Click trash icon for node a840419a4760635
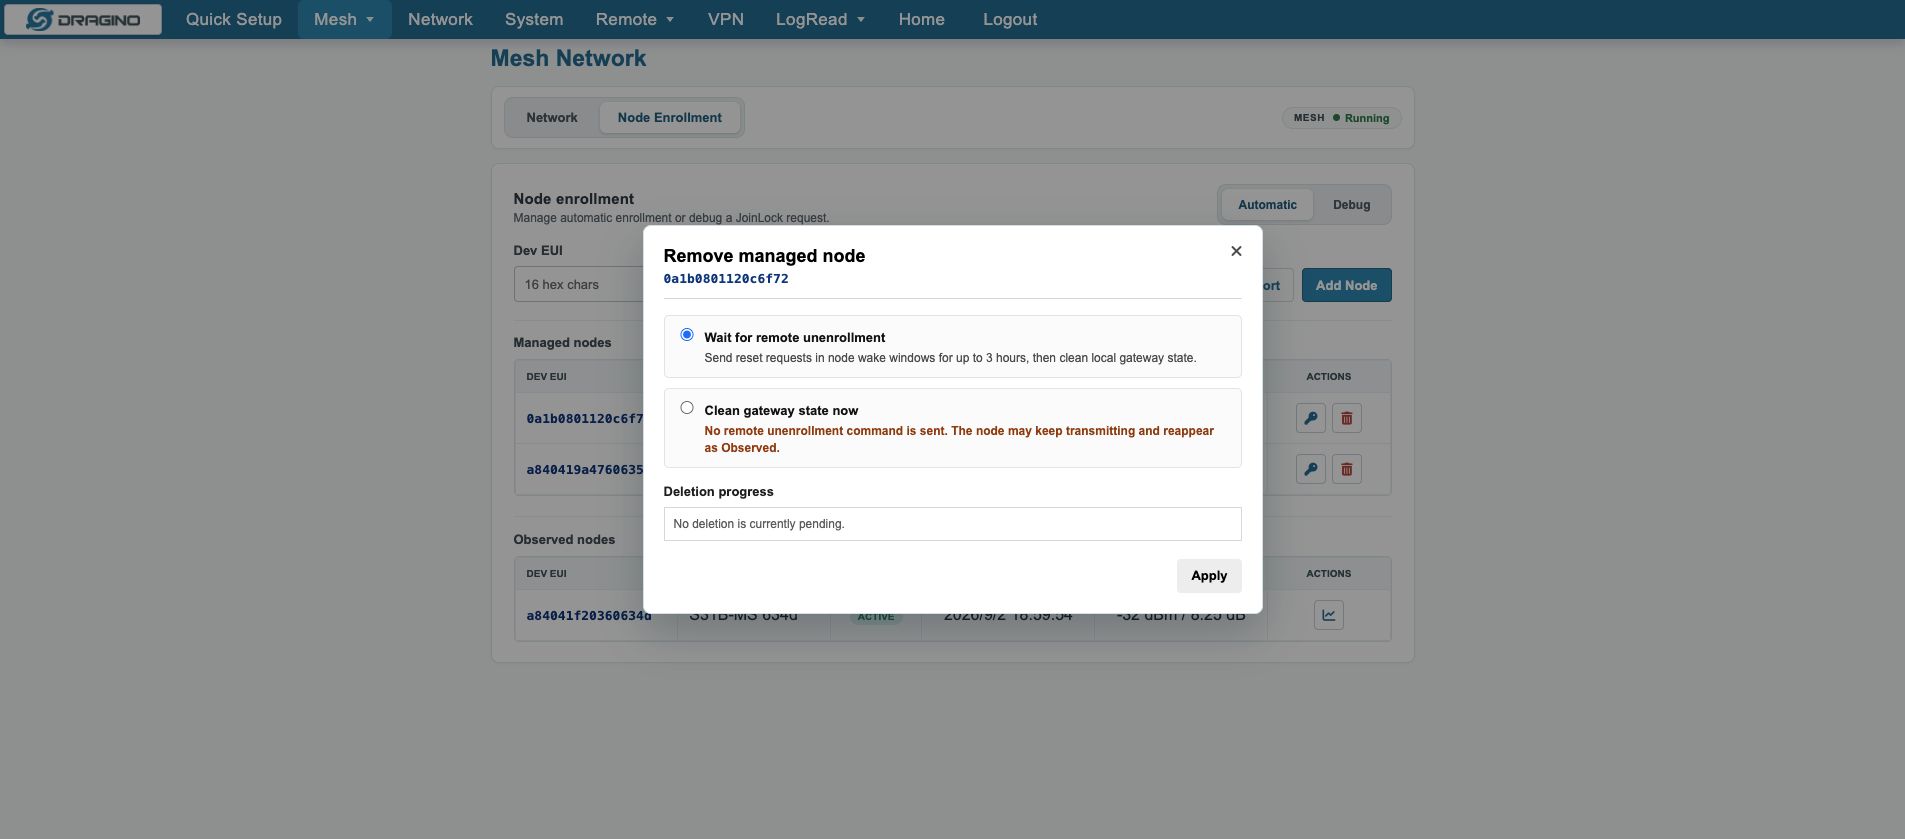 [1346, 469]
